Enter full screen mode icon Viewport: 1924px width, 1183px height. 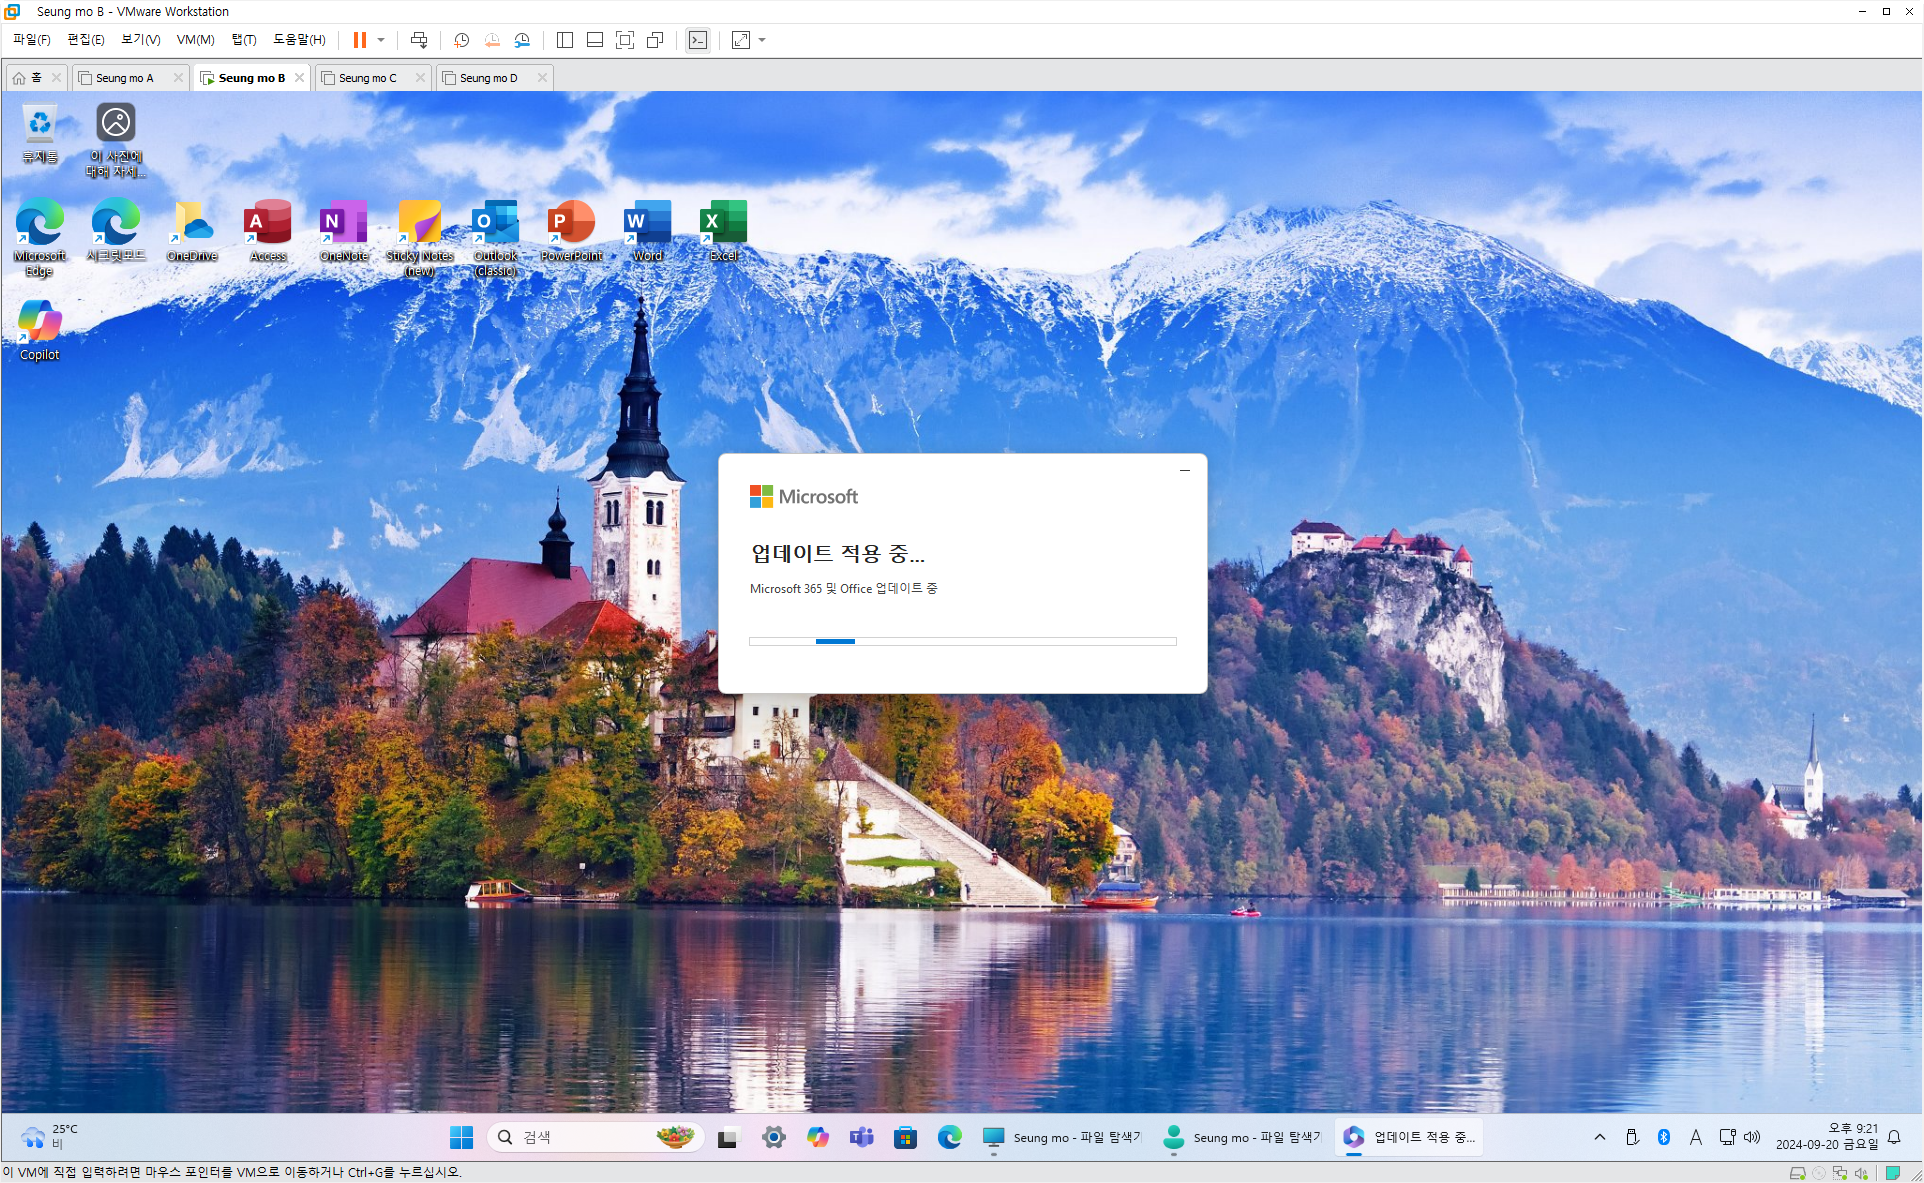tap(625, 40)
